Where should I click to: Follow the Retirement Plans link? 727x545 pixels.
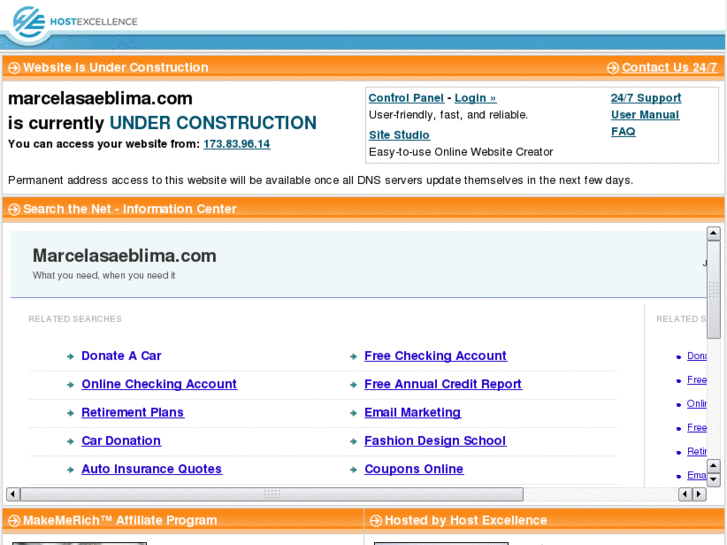click(133, 412)
